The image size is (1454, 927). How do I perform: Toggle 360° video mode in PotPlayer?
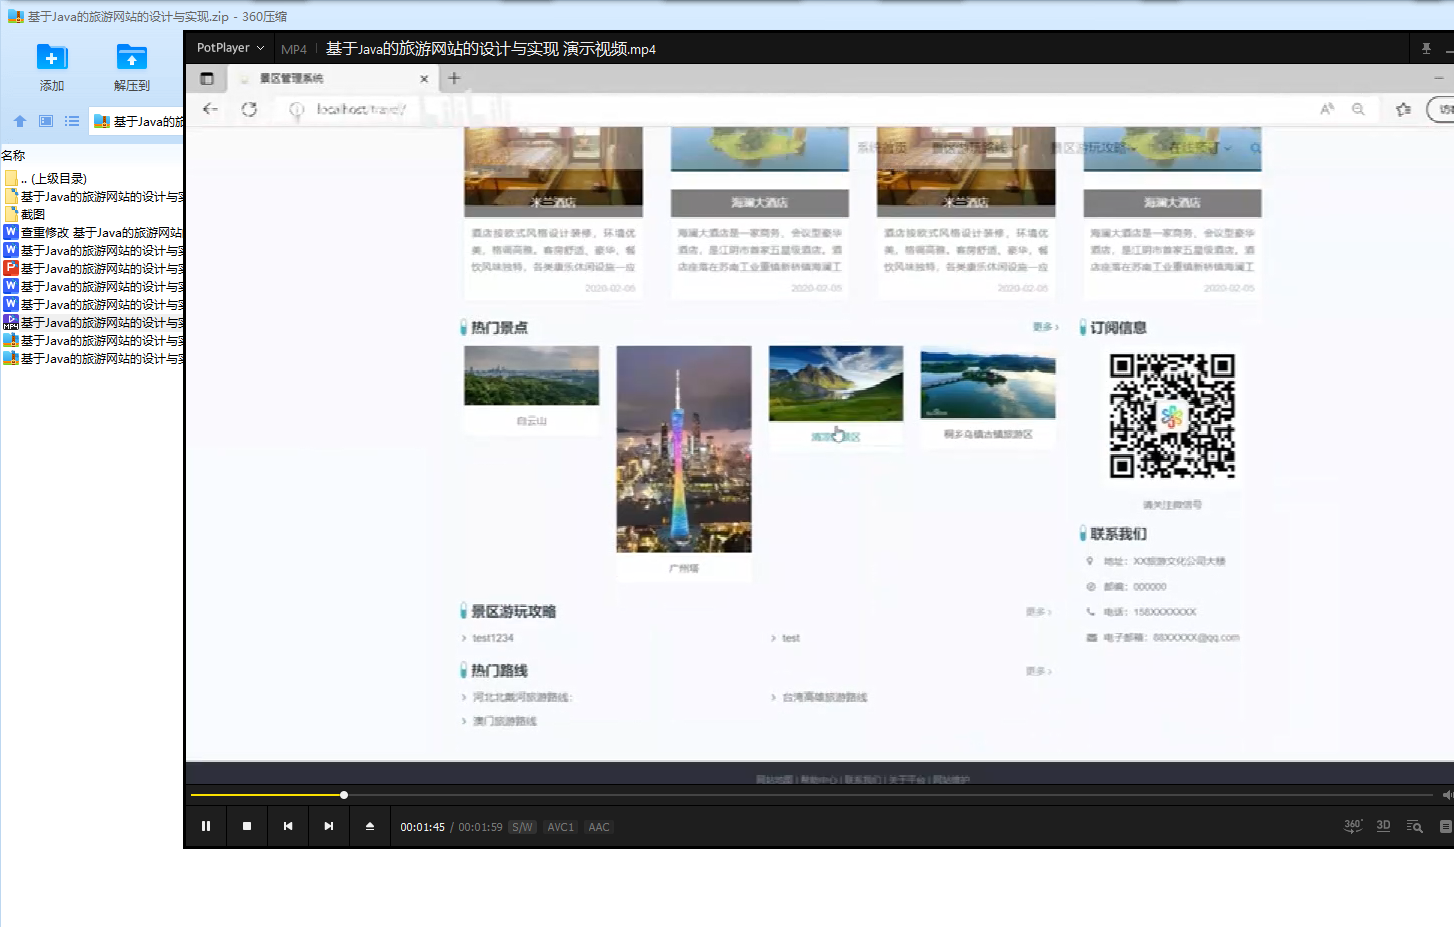pyautogui.click(x=1353, y=826)
